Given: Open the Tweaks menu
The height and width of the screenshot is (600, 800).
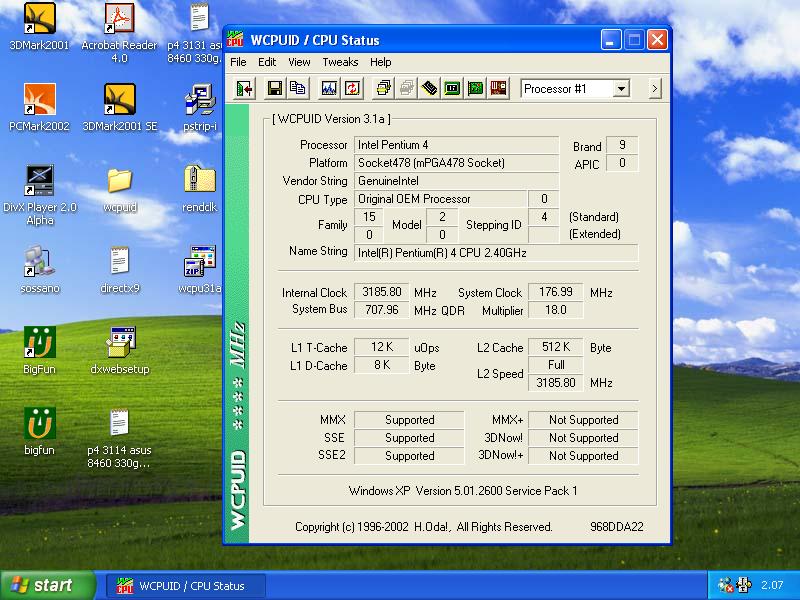Looking at the screenshot, I should coord(340,62).
